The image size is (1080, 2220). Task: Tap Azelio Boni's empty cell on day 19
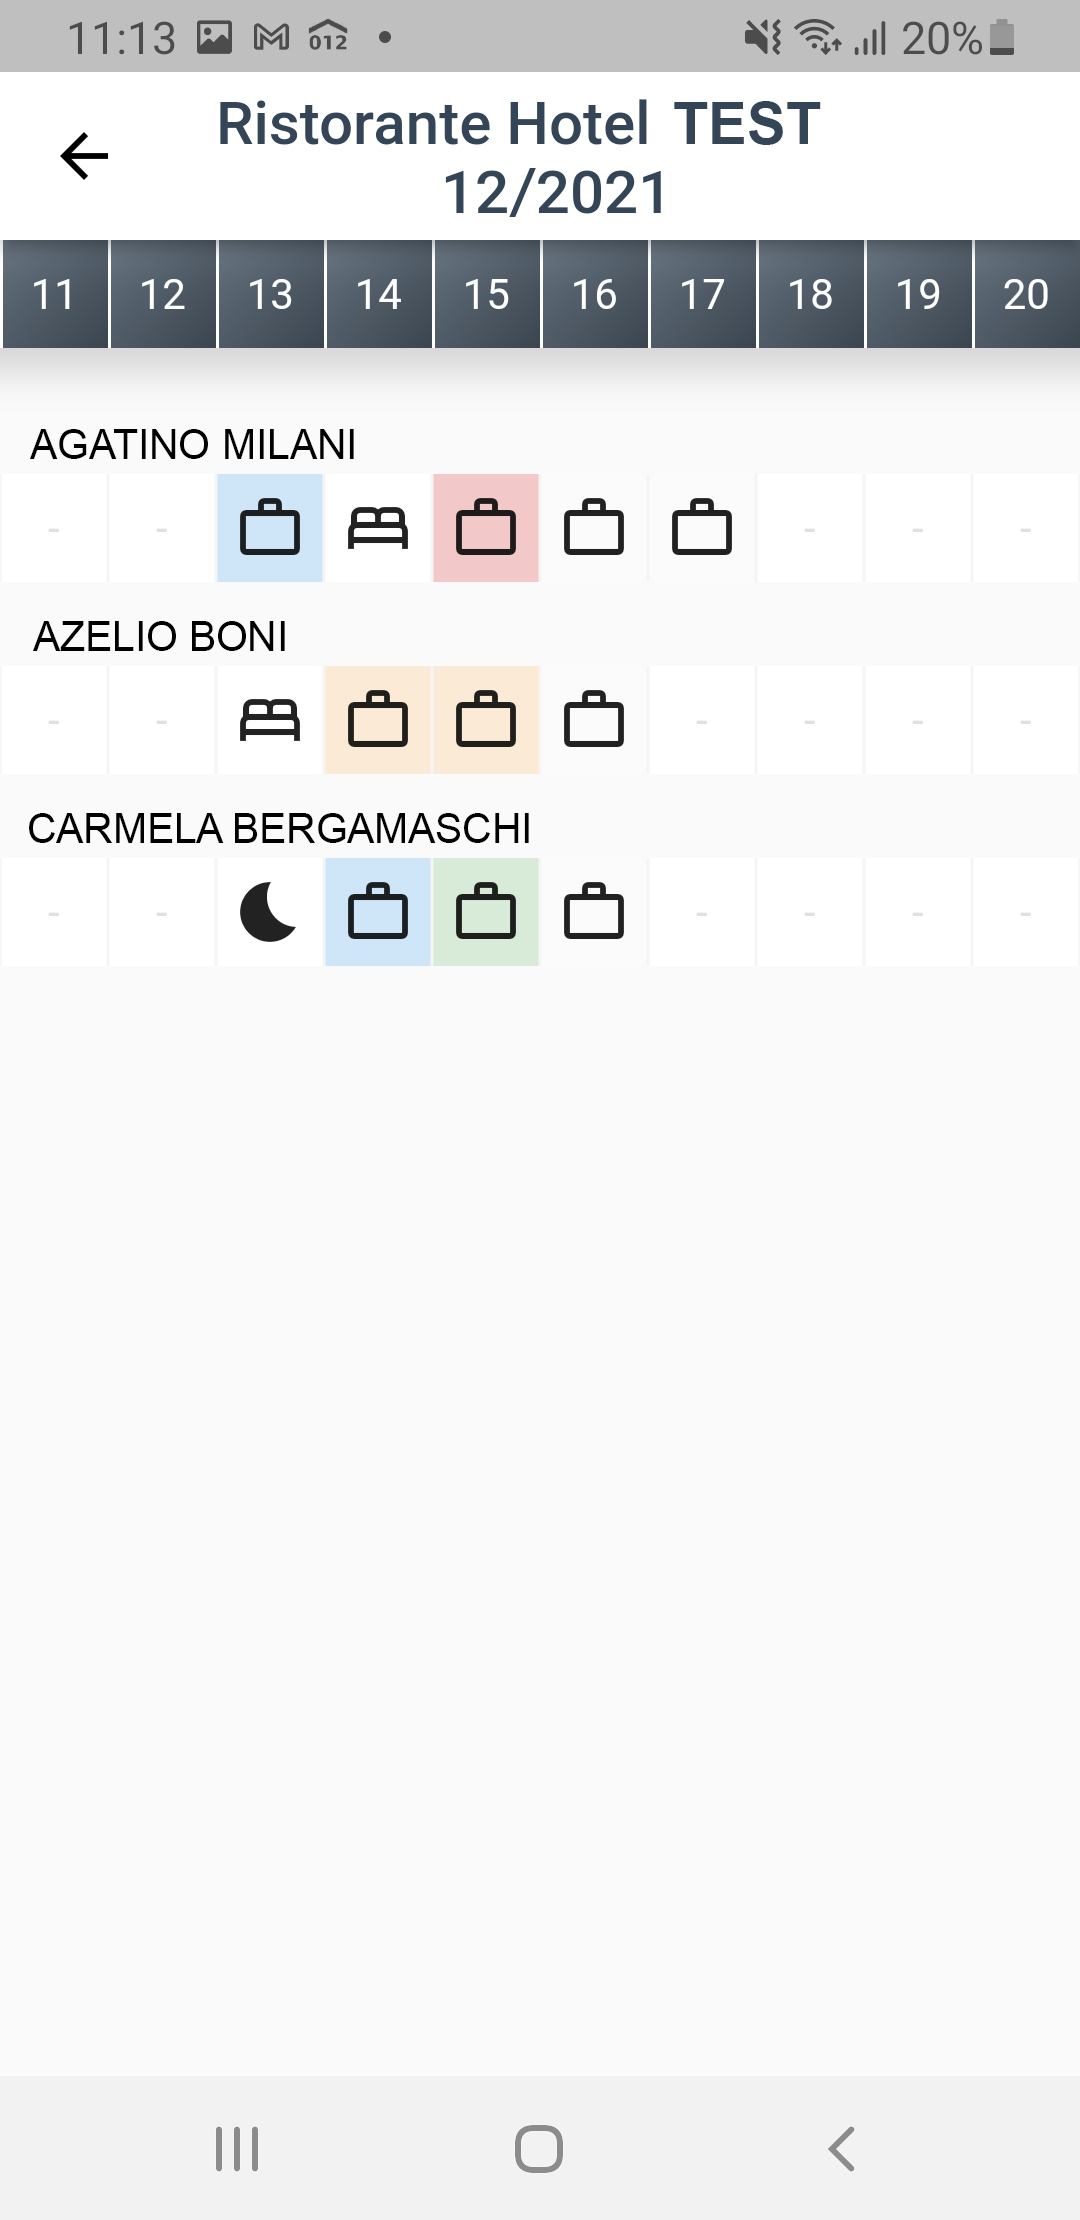coord(918,720)
